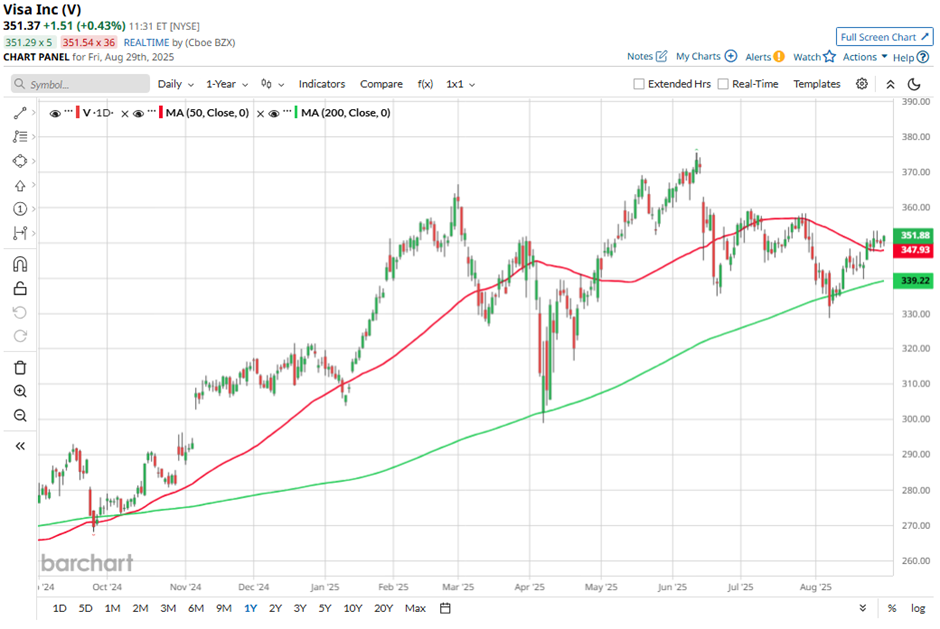Open the Help question mark icon
Screen dimensions: 940x629
(923, 57)
